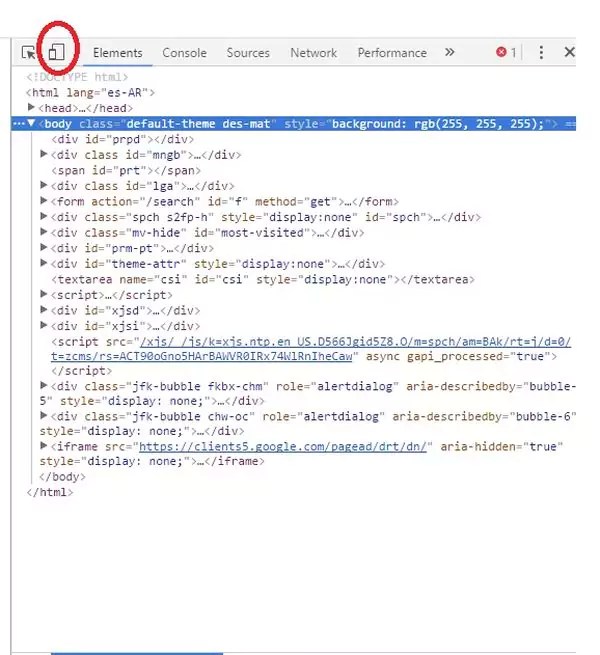Activate the inspect element picker tool
The image size is (600, 655).
[29, 53]
